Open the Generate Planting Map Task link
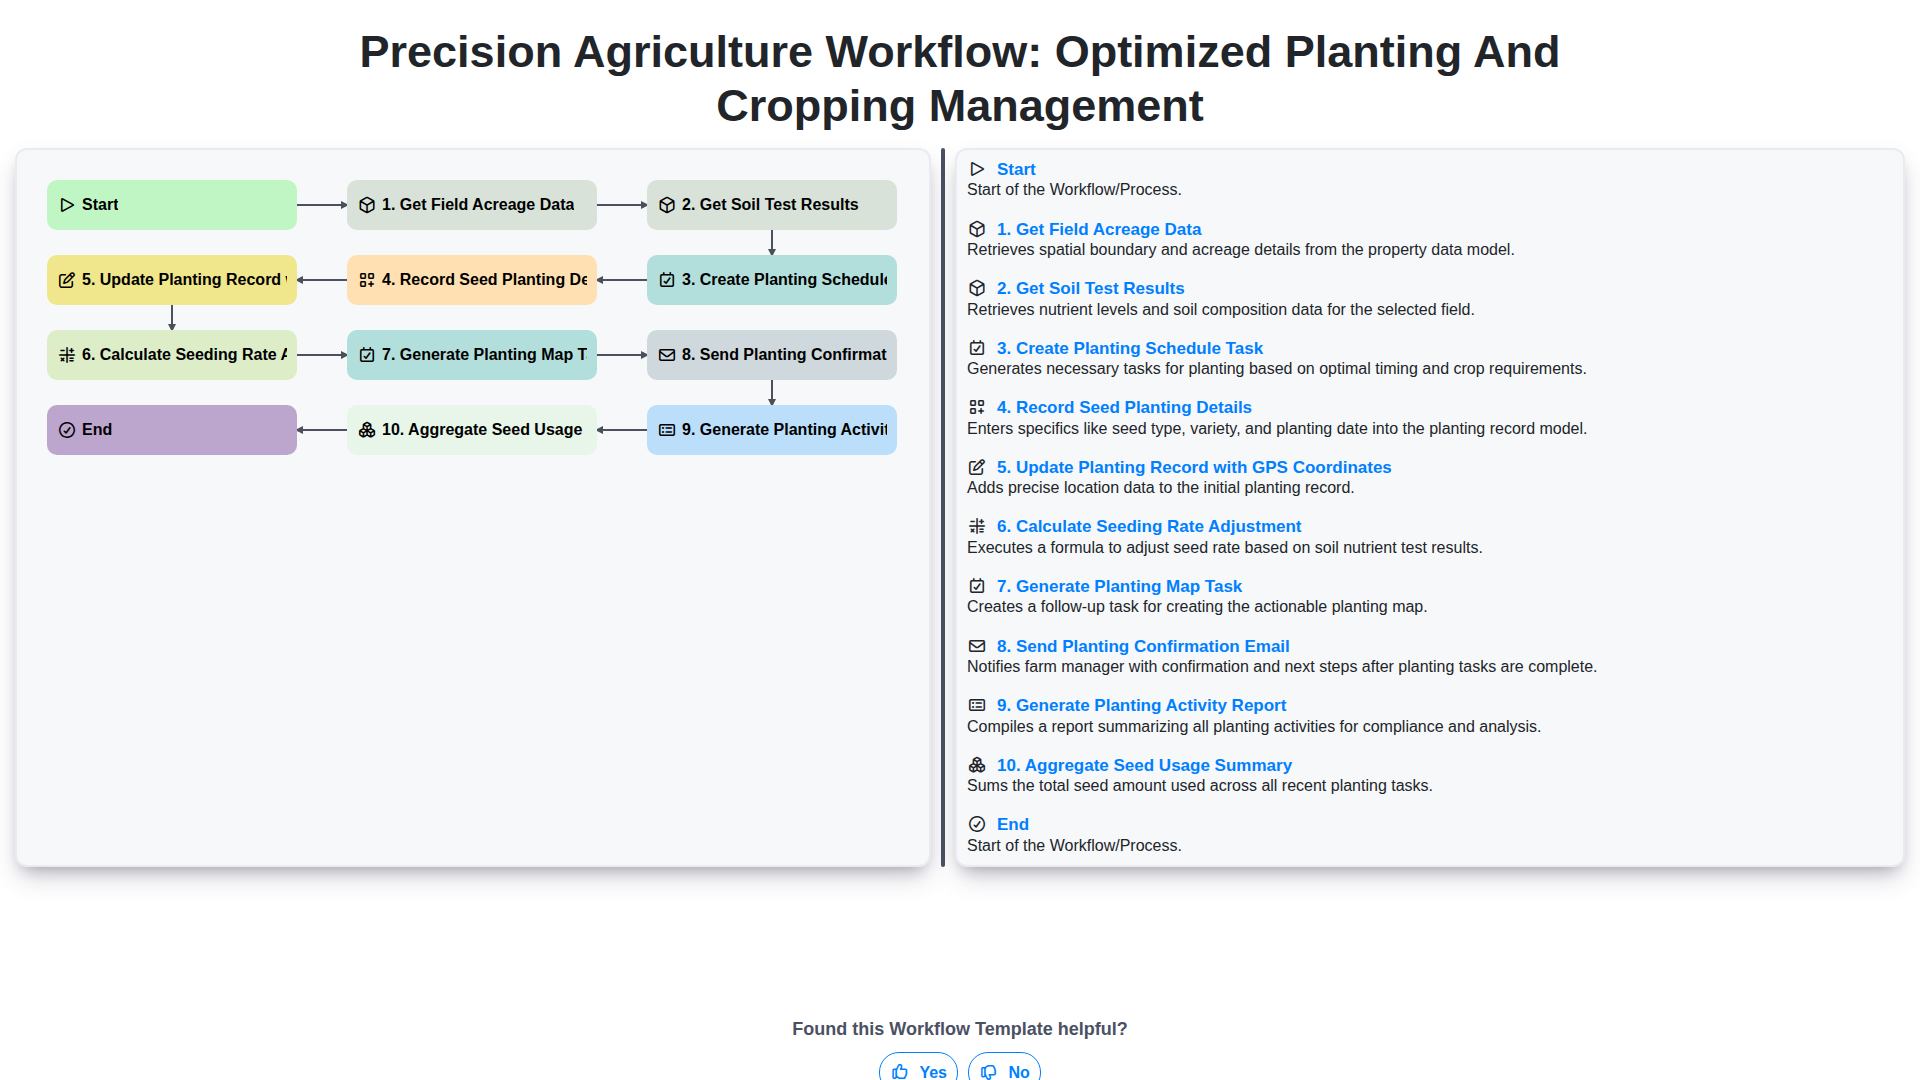The height and width of the screenshot is (1080, 1920). coord(1119,587)
